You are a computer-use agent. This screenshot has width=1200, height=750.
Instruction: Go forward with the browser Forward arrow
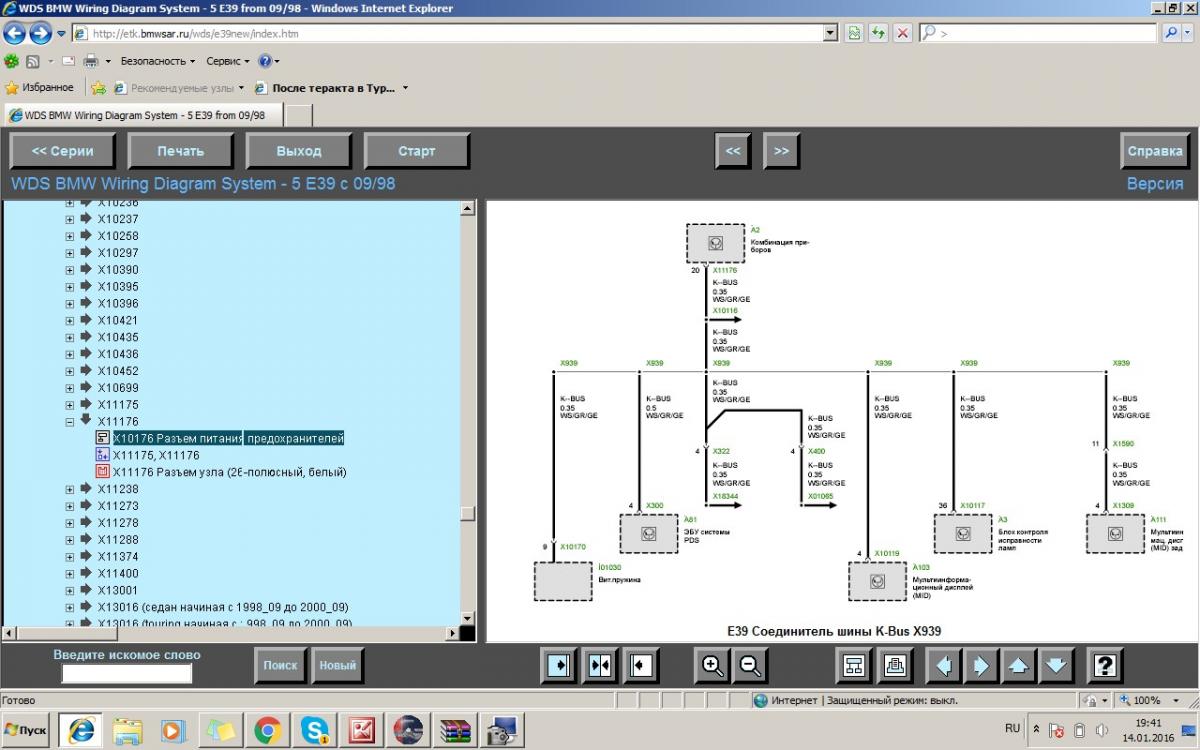[x=41, y=33]
